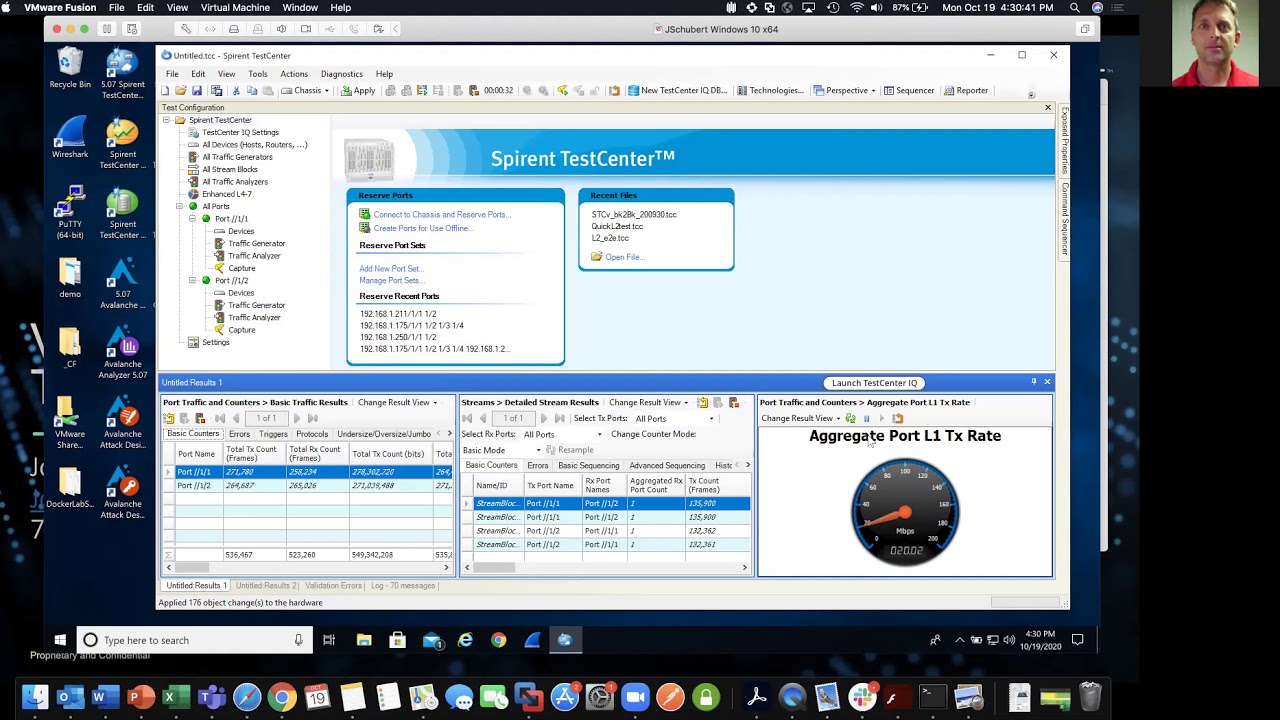Open the Reporter from toolbar
The width and height of the screenshot is (1280, 720).
point(966,90)
